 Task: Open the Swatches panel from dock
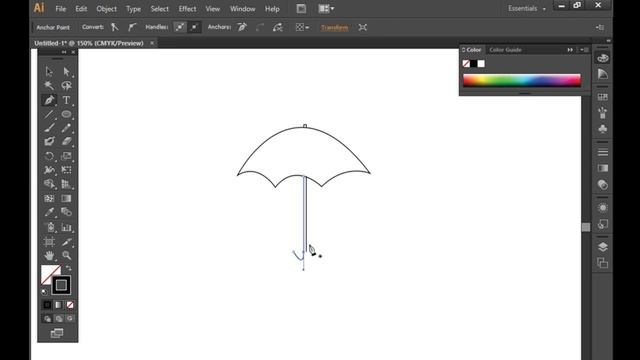pos(602,97)
